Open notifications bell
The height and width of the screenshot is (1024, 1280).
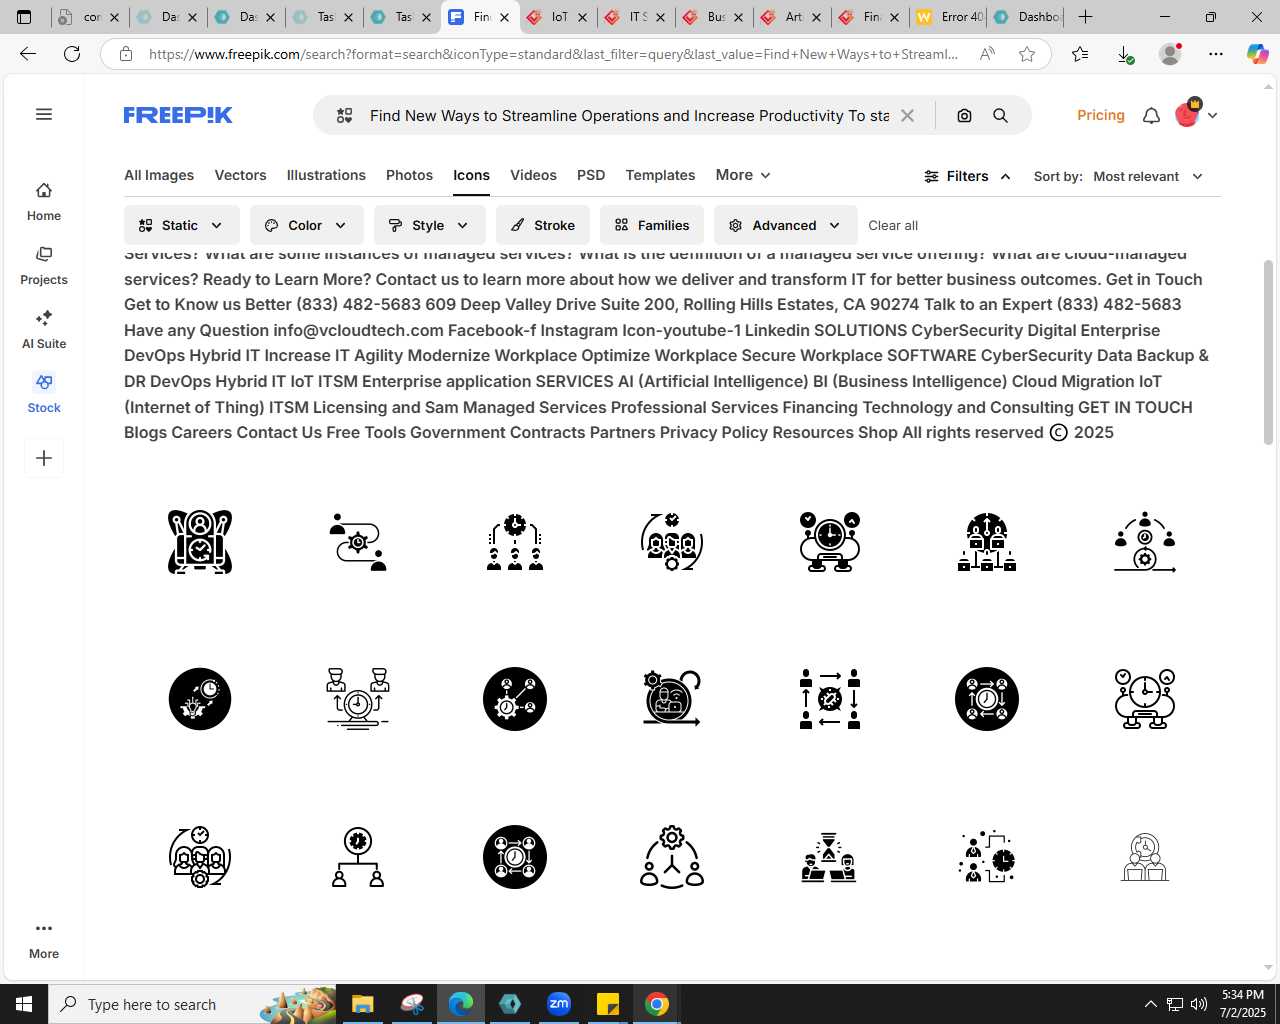point(1151,116)
